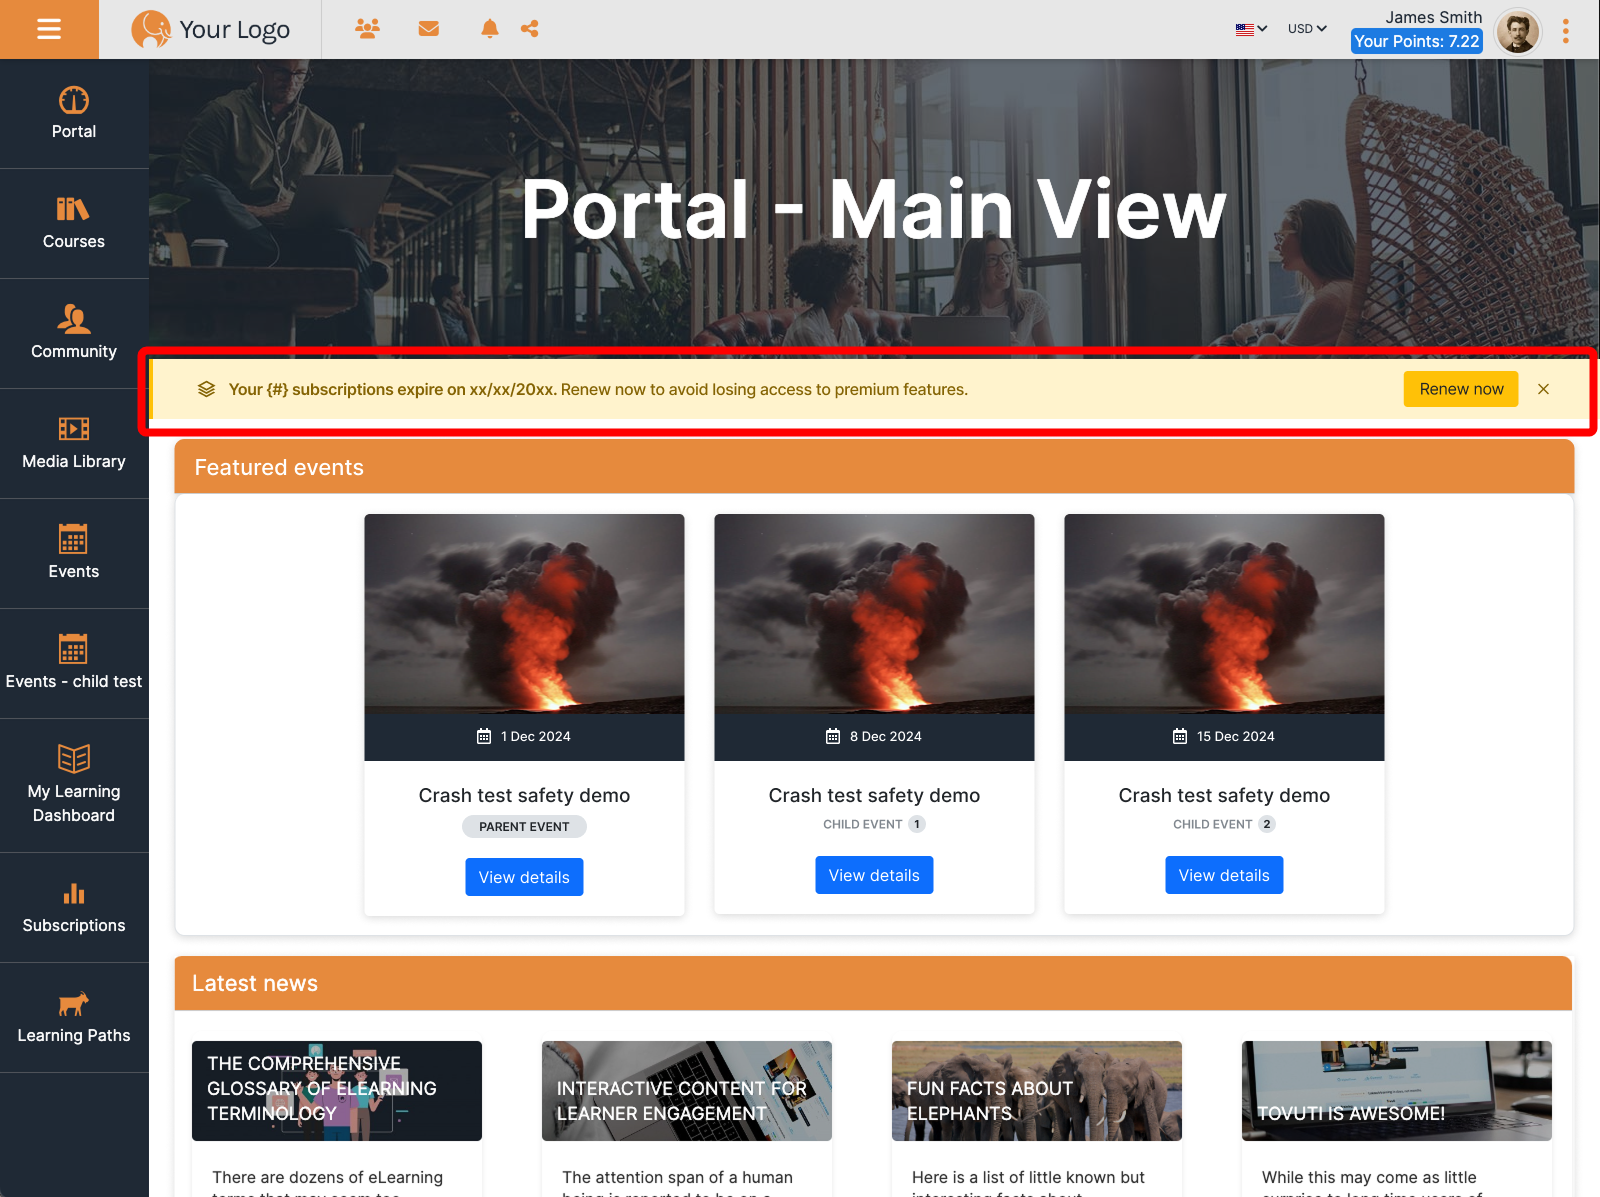1600x1197 pixels.
Task: Toggle the hamburger menu sidebar
Action: 49,29
